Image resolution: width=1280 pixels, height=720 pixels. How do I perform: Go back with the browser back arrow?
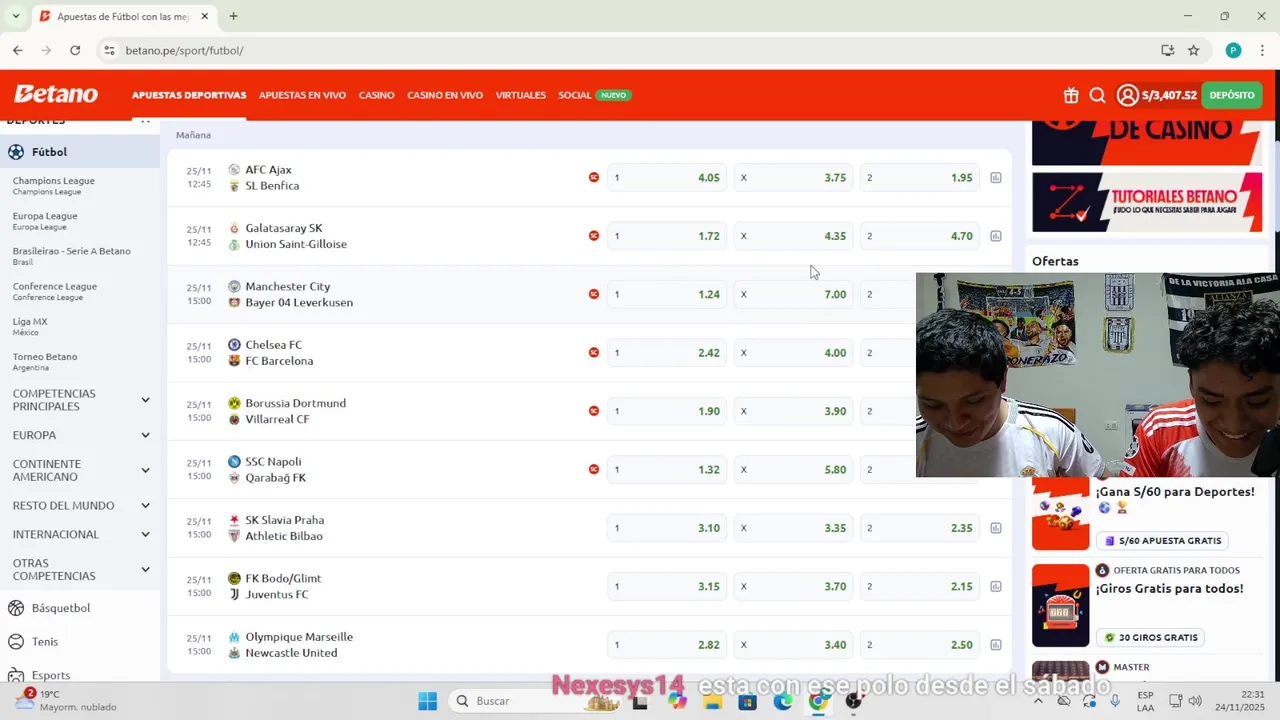17,50
